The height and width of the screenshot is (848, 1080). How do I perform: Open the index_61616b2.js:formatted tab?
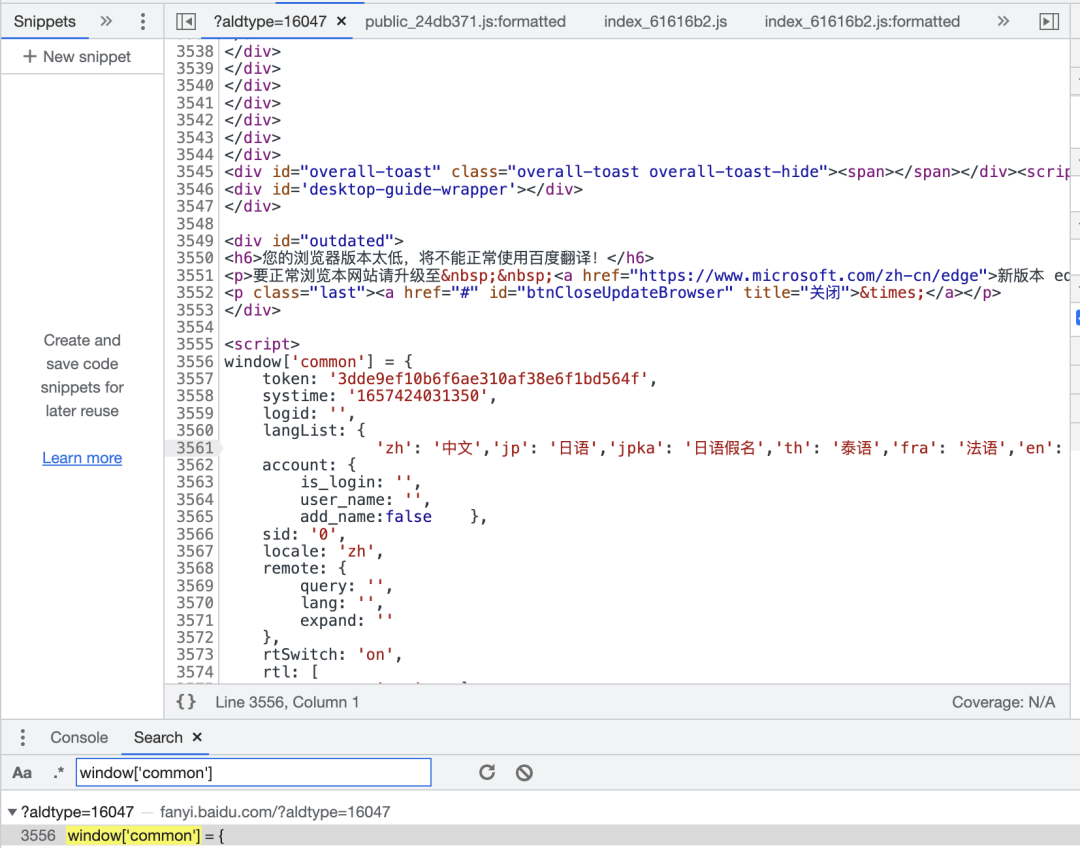(862, 21)
